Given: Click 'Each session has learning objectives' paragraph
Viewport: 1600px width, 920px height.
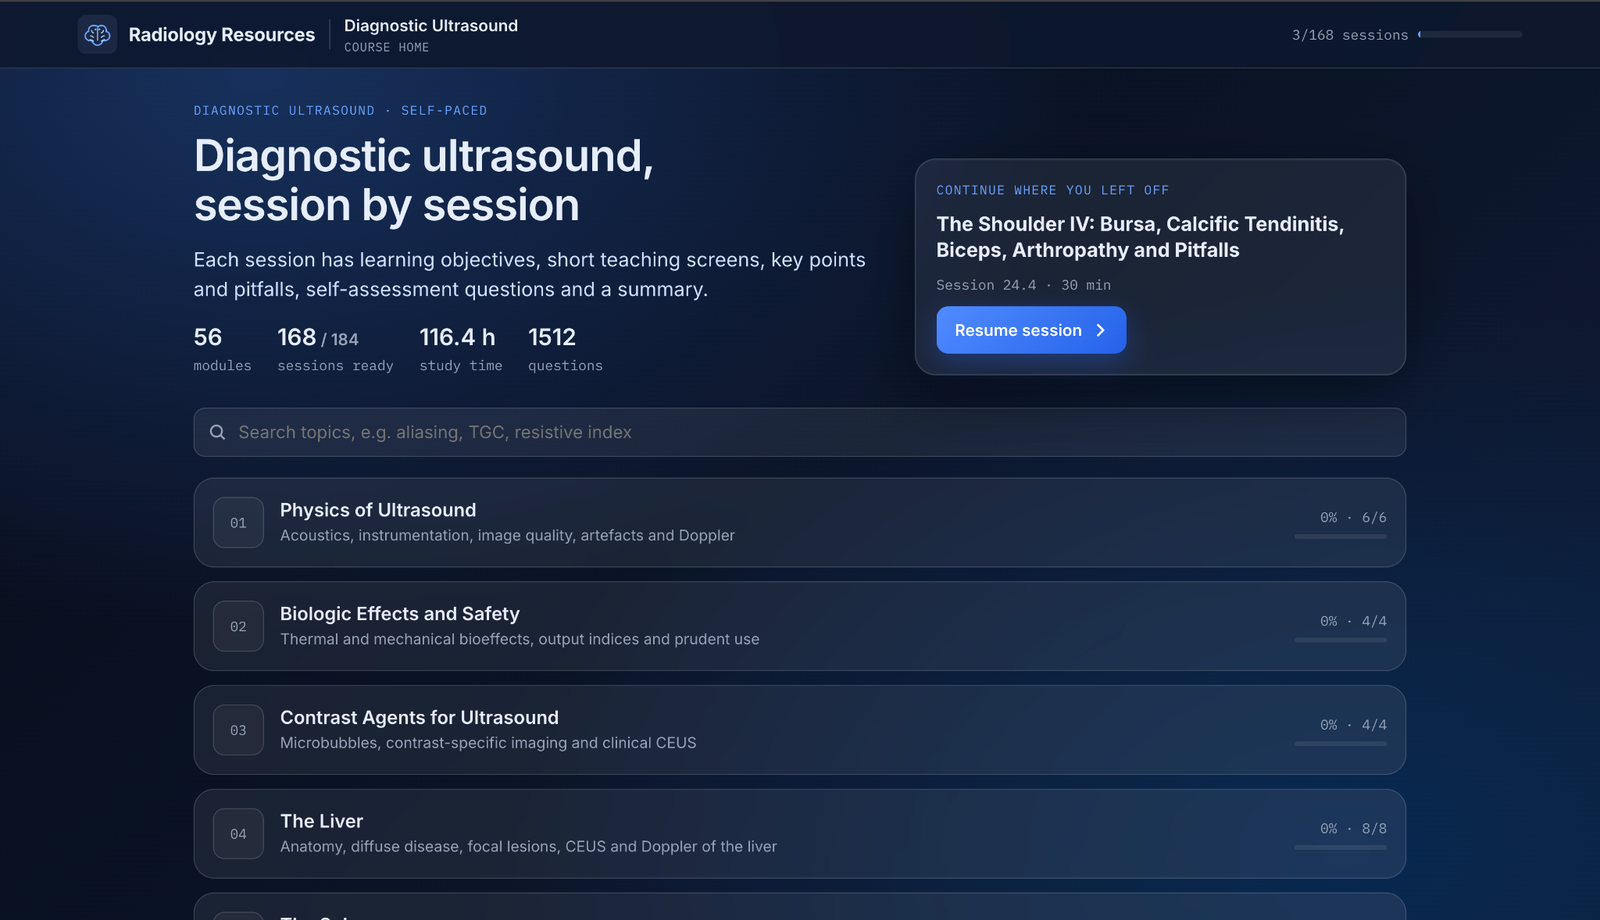Looking at the screenshot, I should coord(530,274).
